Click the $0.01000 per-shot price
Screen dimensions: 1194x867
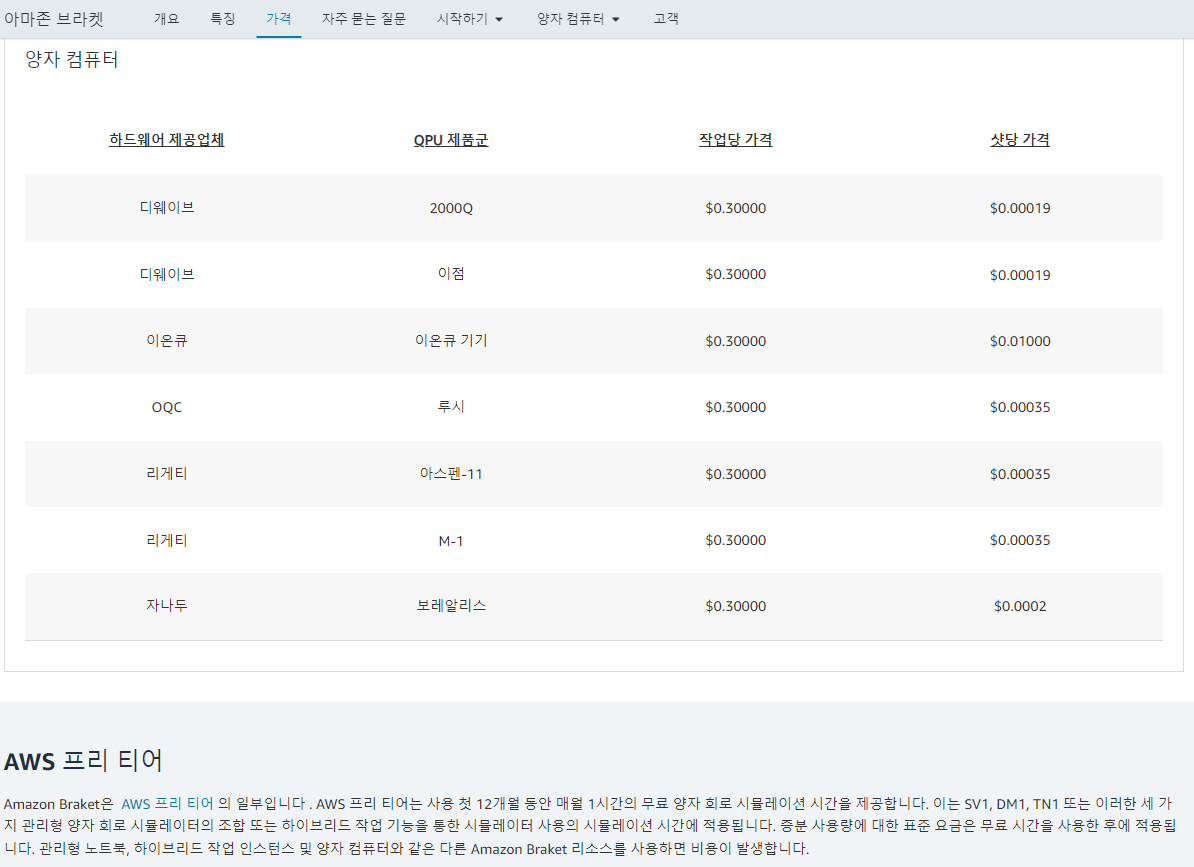(1020, 341)
